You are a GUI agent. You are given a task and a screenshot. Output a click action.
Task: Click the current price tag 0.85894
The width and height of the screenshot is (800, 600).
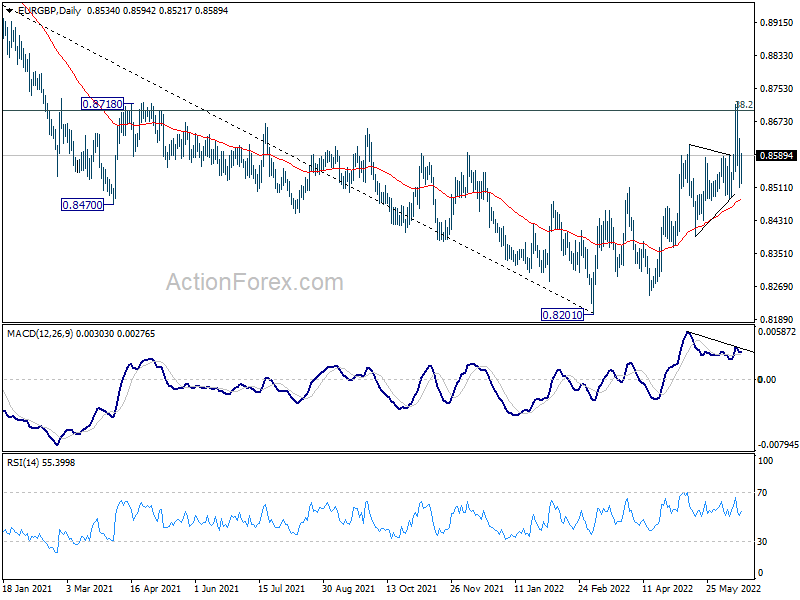click(777, 156)
